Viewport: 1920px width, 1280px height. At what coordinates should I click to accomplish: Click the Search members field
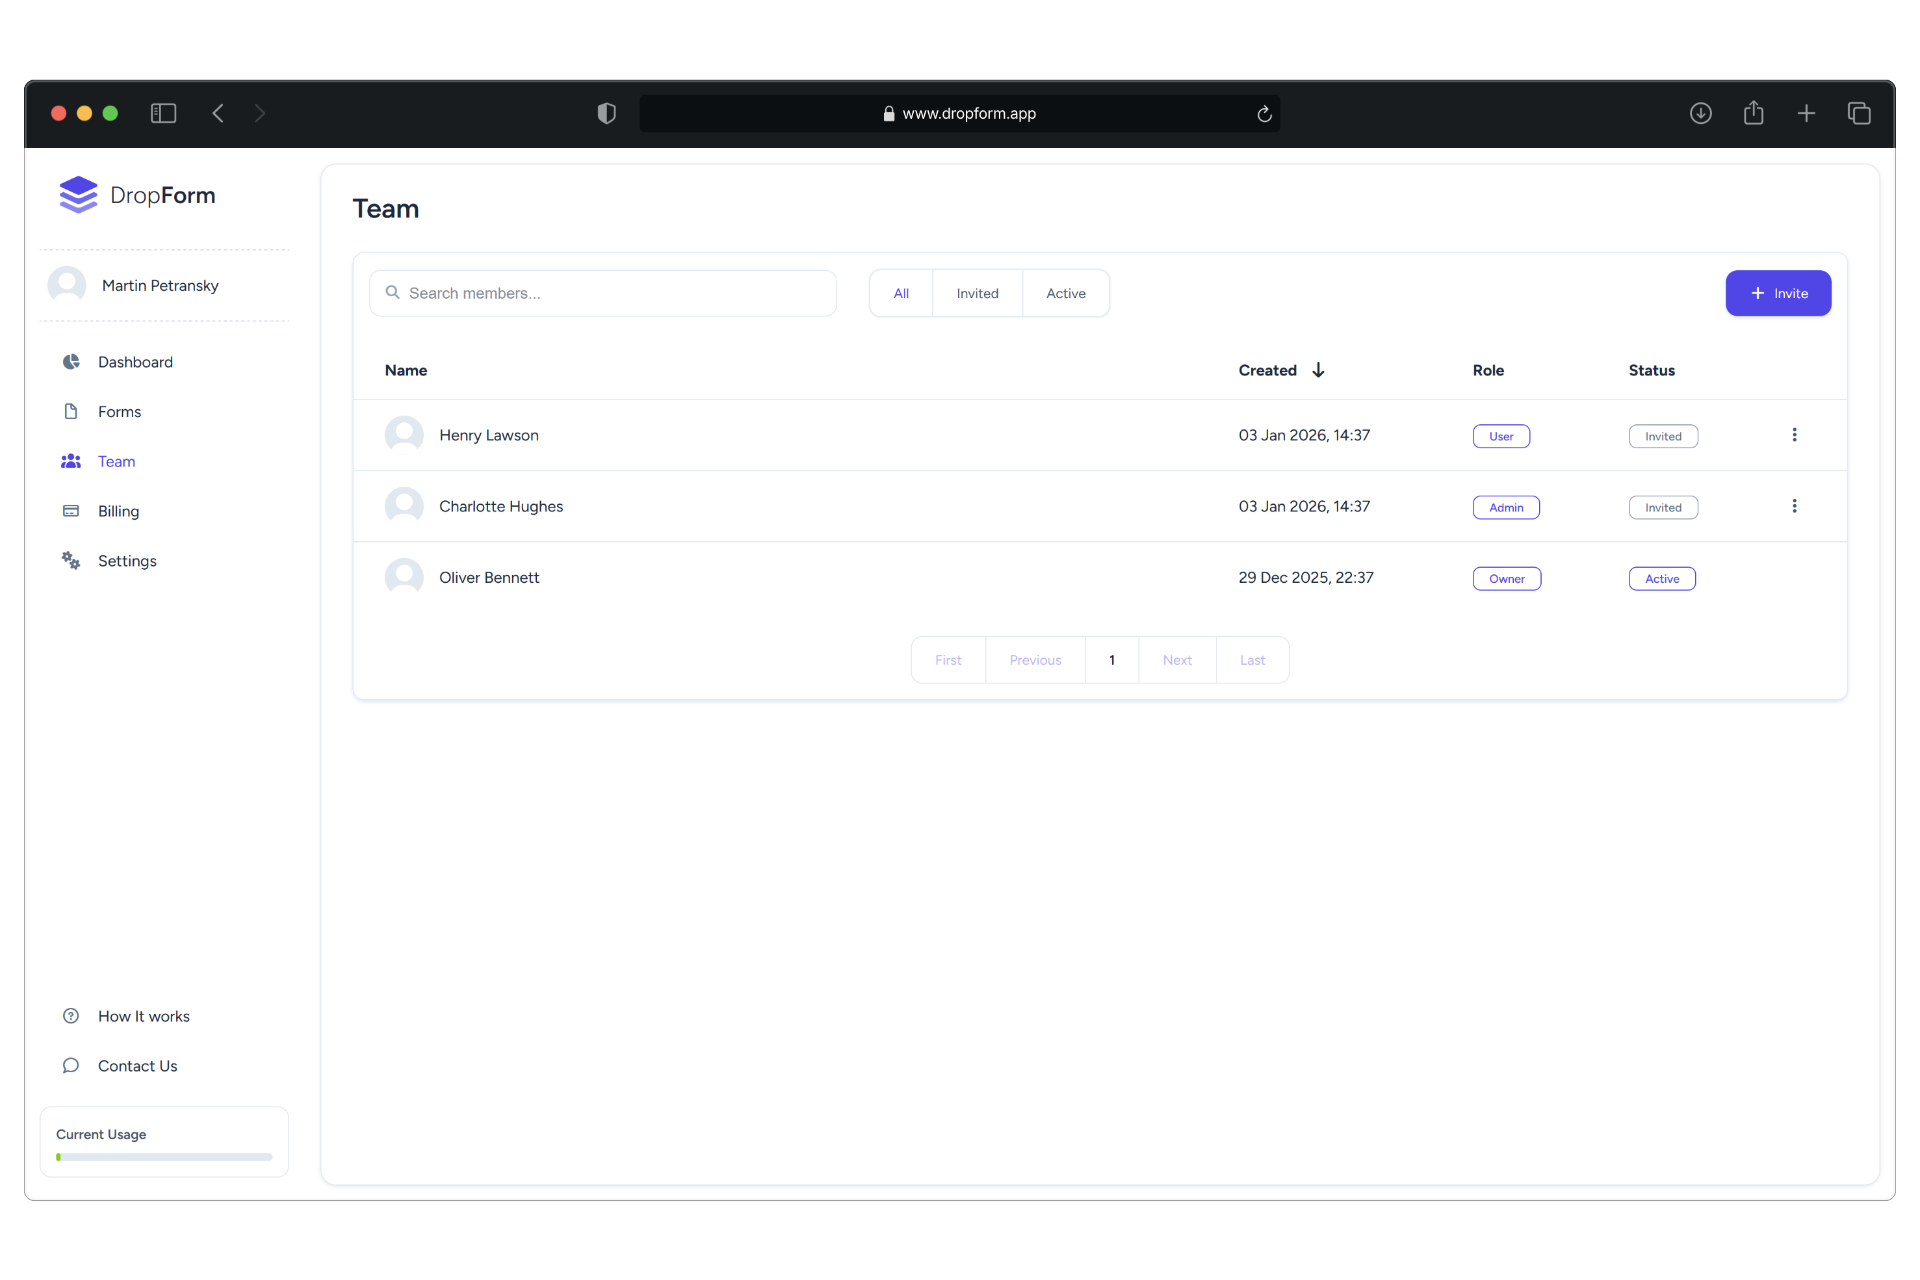[602, 292]
